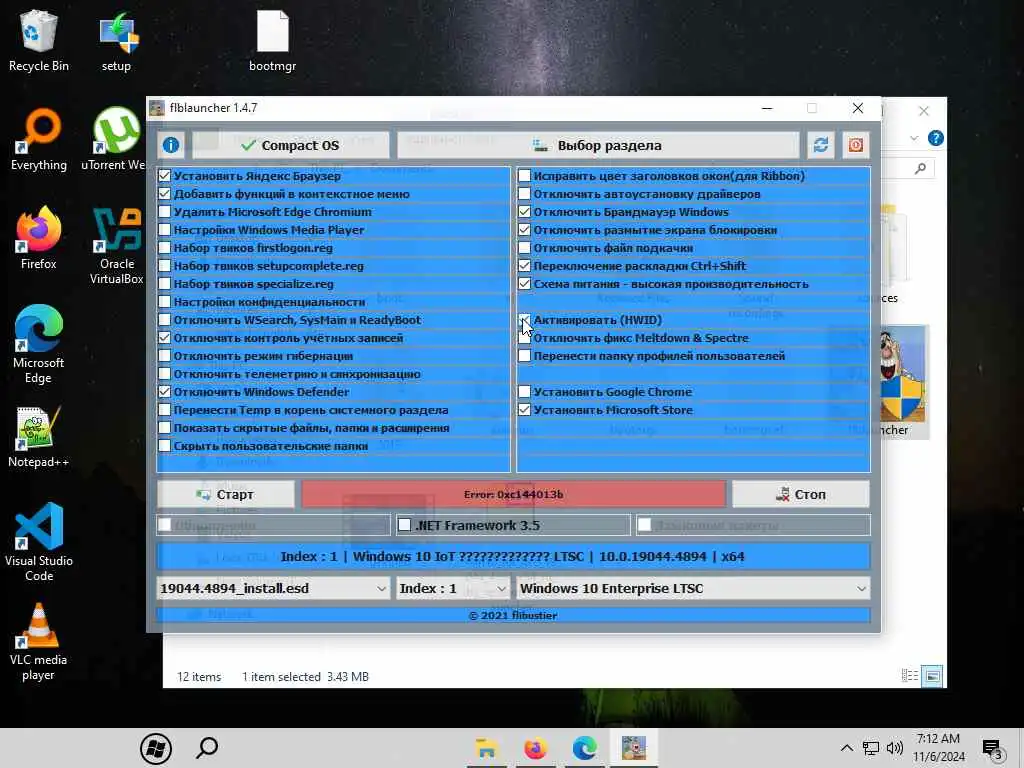This screenshot has height=768, width=1024.
Task: Open the Index : 1 dropdown
Action: click(x=453, y=588)
